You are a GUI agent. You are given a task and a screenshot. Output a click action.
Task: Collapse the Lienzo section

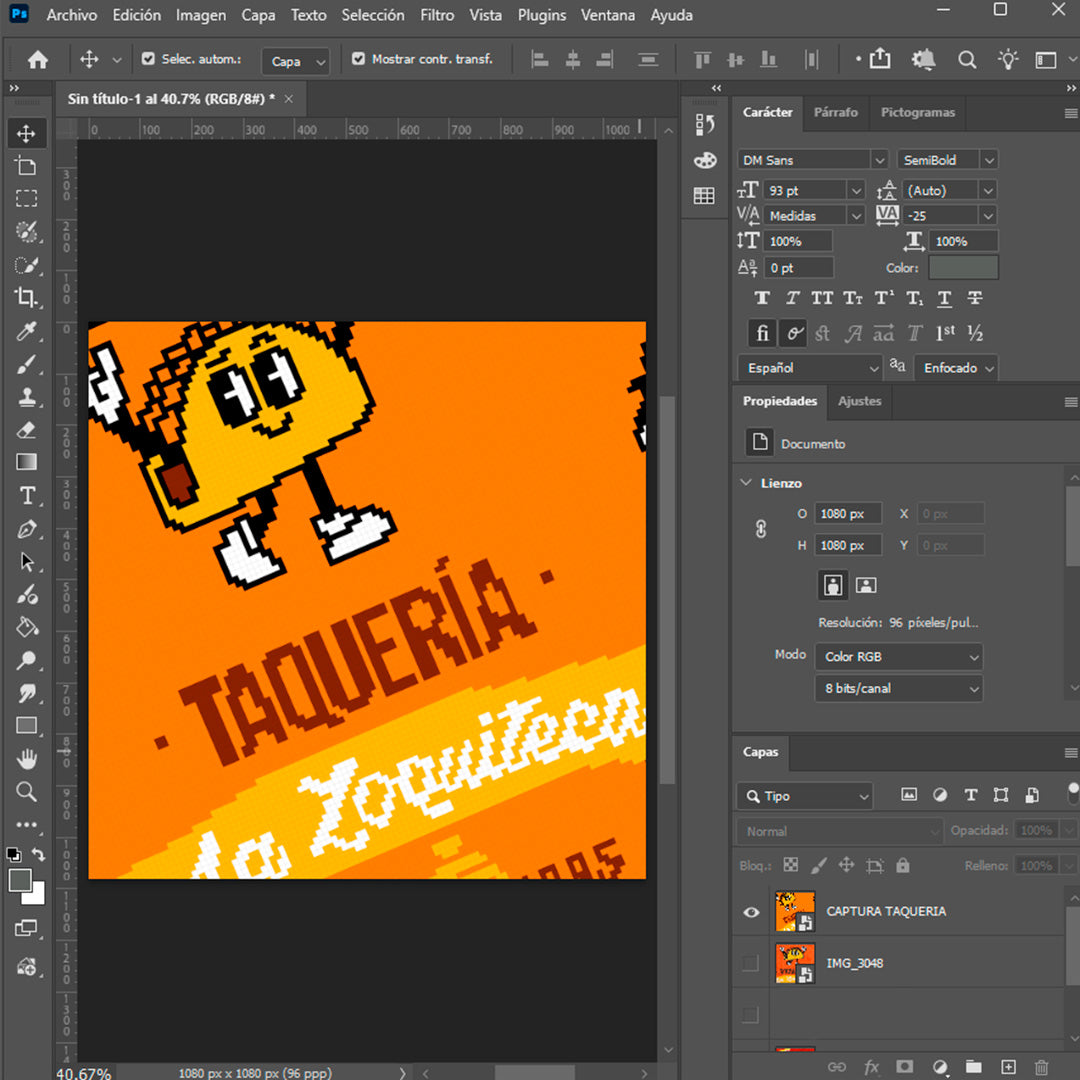point(746,483)
